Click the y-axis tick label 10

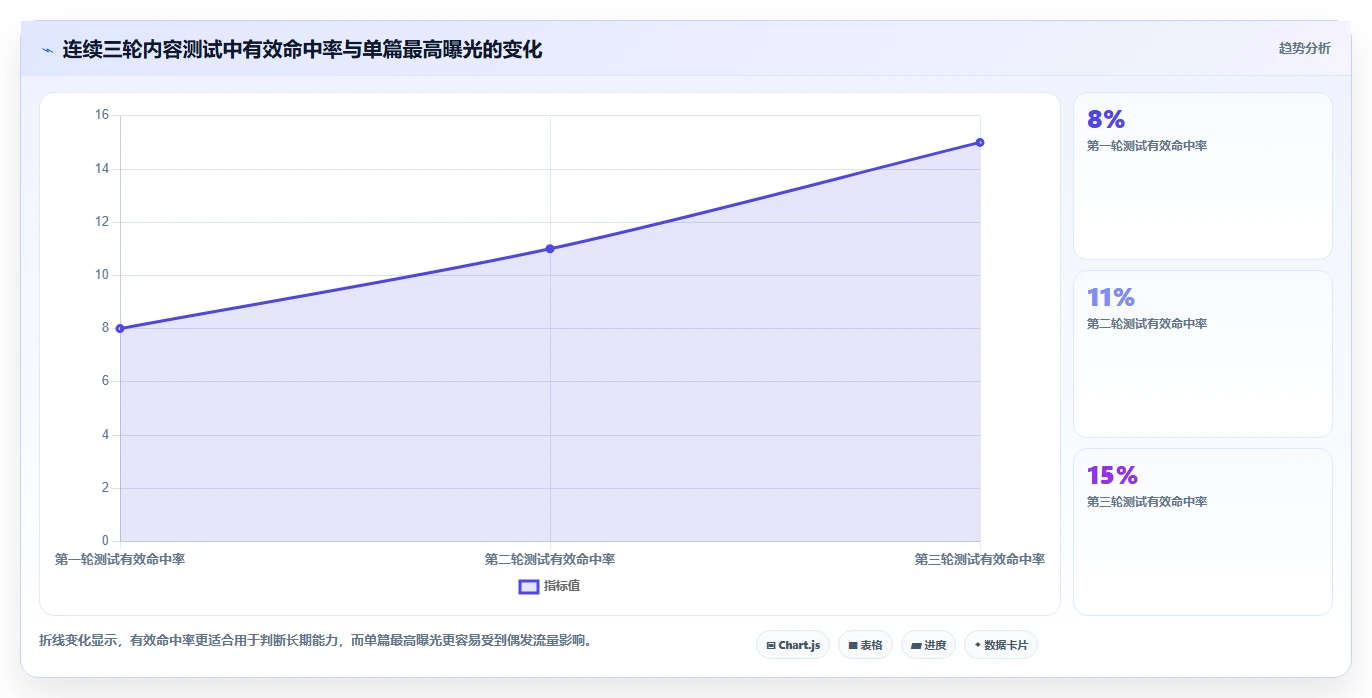pos(102,275)
